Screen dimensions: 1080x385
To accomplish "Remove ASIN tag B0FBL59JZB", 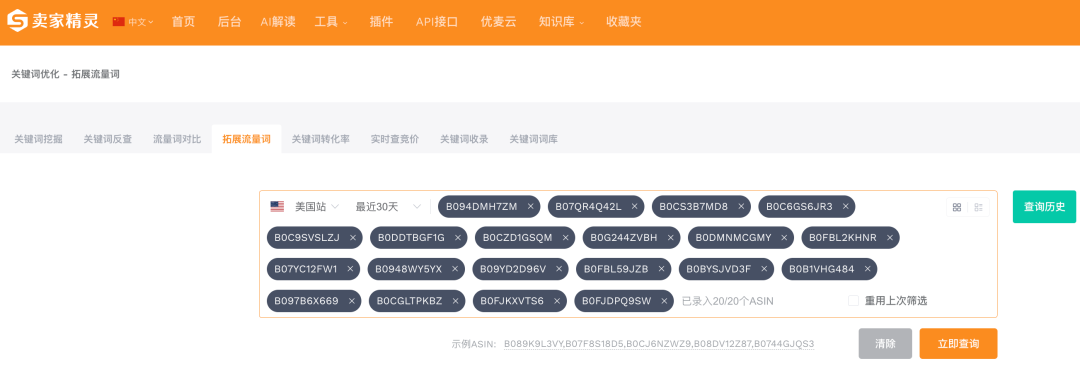I will (661, 269).
